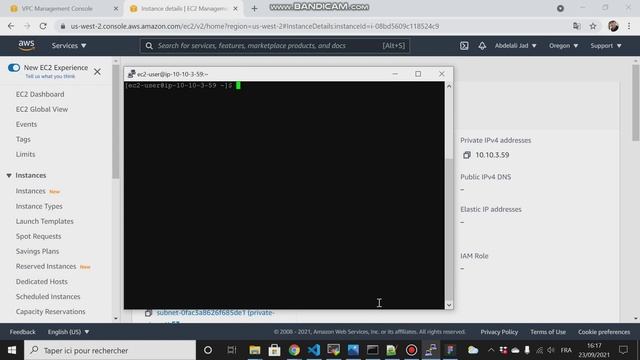Click the browser forward arrow
This screenshot has height=360, width=640.
pyautogui.click(x=27, y=26)
